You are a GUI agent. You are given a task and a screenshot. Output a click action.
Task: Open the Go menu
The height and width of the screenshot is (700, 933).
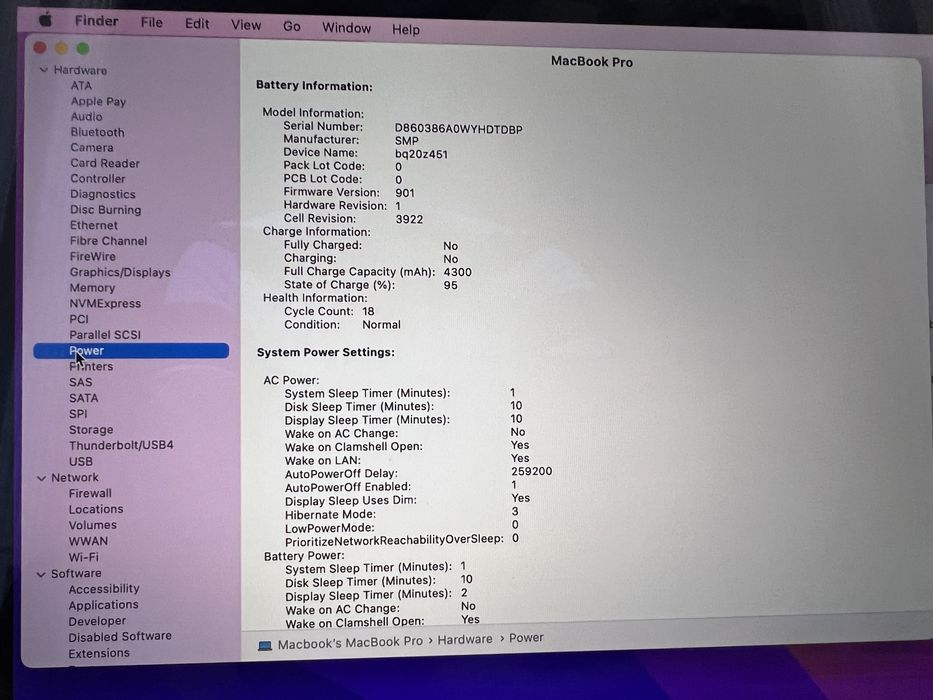pos(292,26)
